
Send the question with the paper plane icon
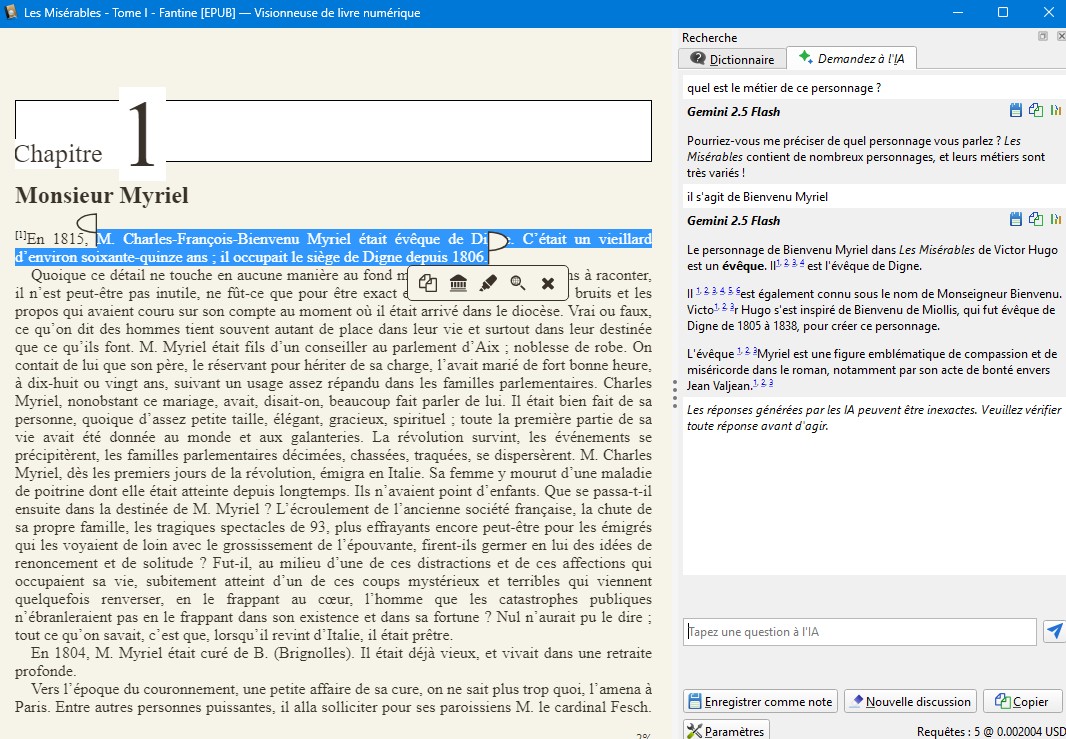1054,631
